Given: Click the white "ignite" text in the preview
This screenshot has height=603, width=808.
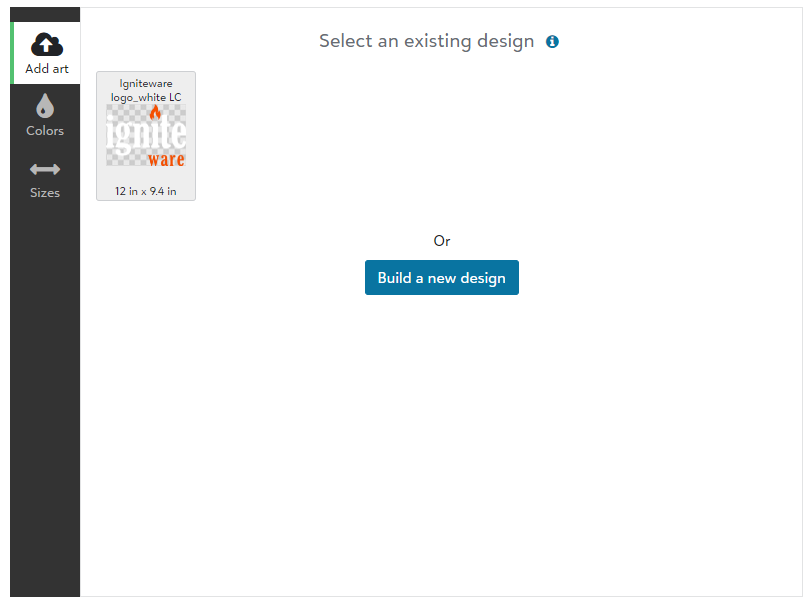Looking at the screenshot, I should click(x=146, y=135).
